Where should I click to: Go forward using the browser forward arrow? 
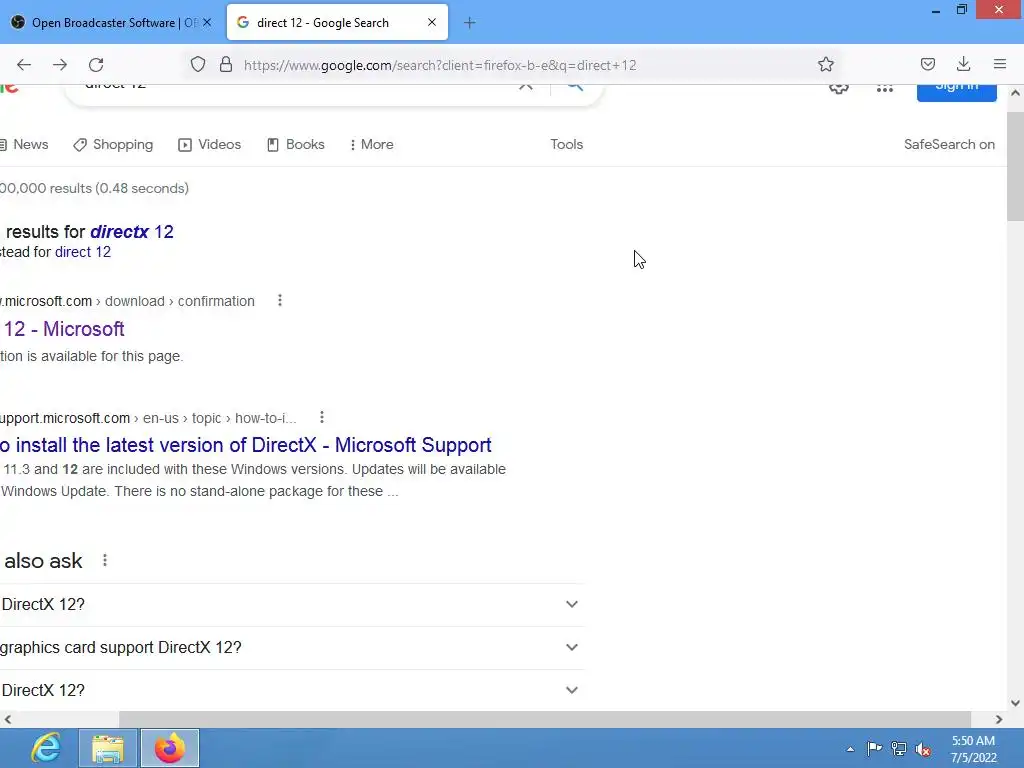tap(60, 65)
